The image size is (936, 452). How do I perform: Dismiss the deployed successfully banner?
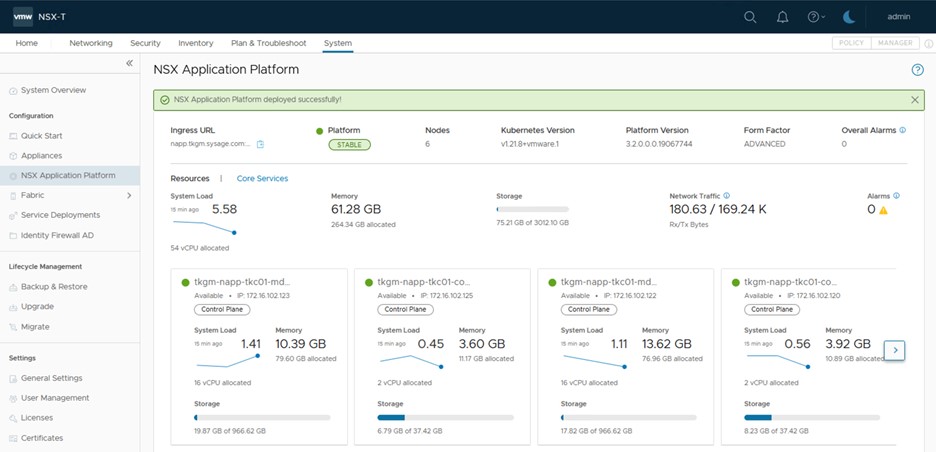[x=914, y=100]
